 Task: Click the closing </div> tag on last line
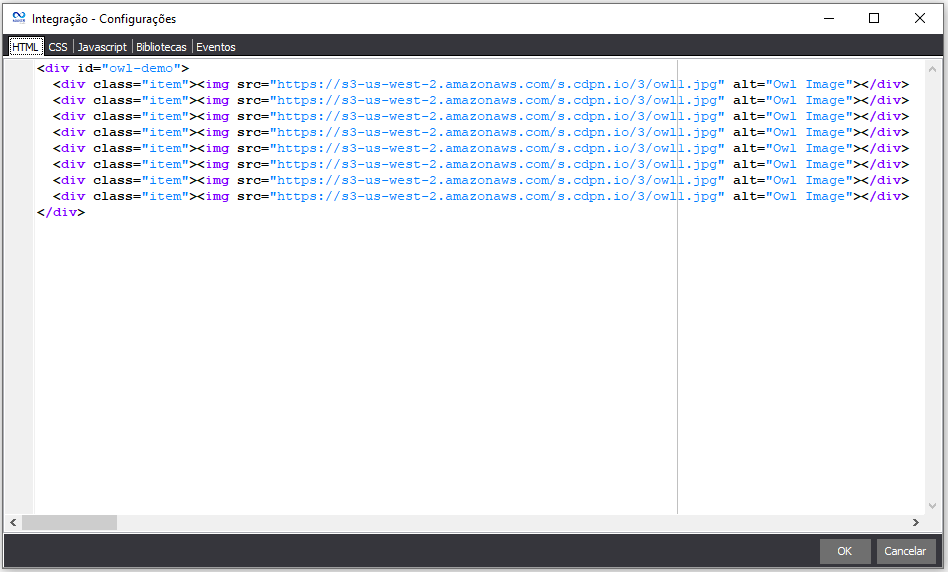click(x=60, y=212)
